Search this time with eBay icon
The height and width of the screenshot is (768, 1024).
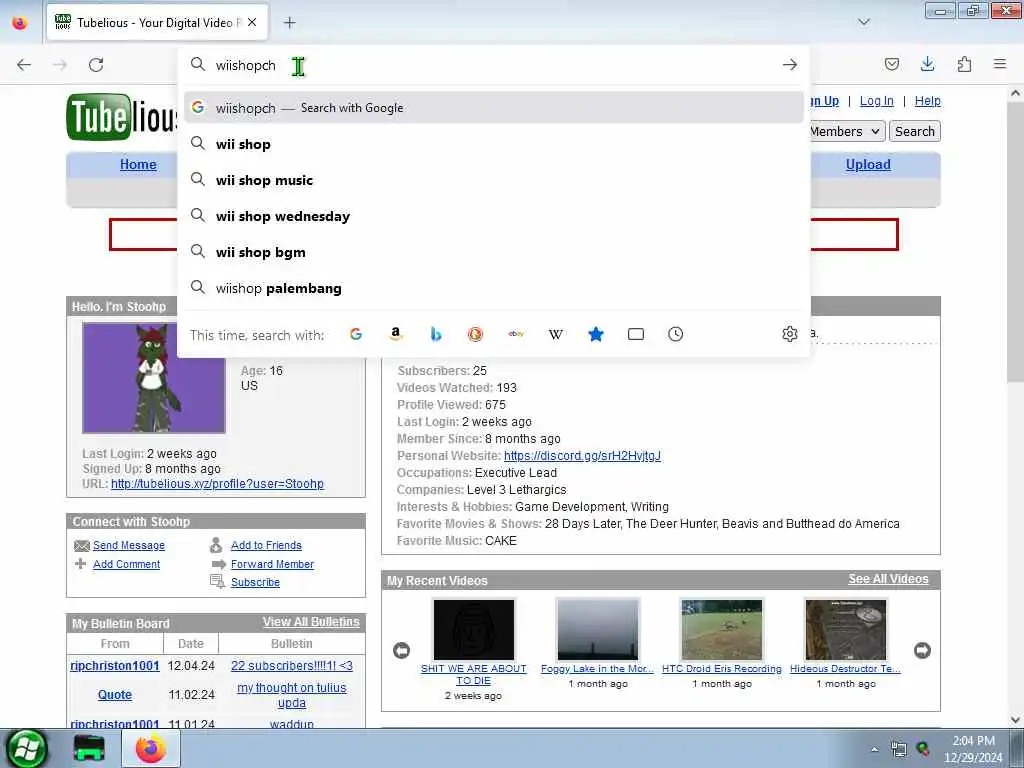click(516, 334)
